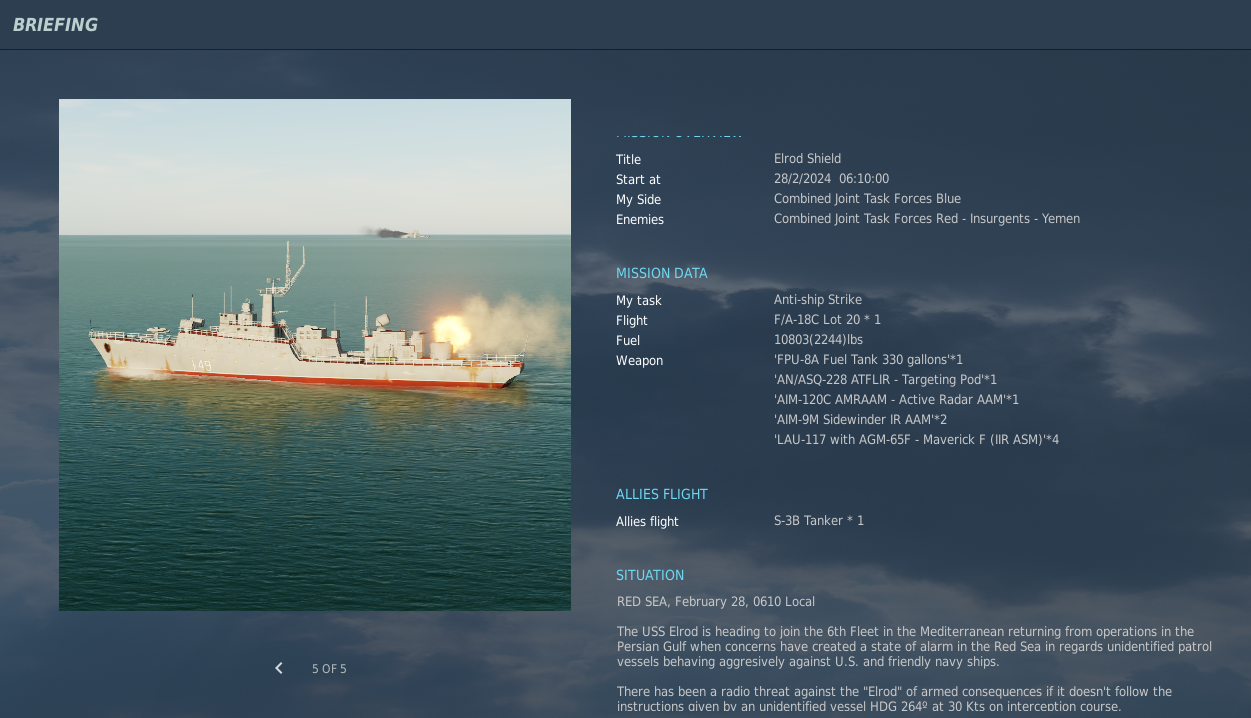Click the AGM-65F Maverick weapon entry

[916, 440]
